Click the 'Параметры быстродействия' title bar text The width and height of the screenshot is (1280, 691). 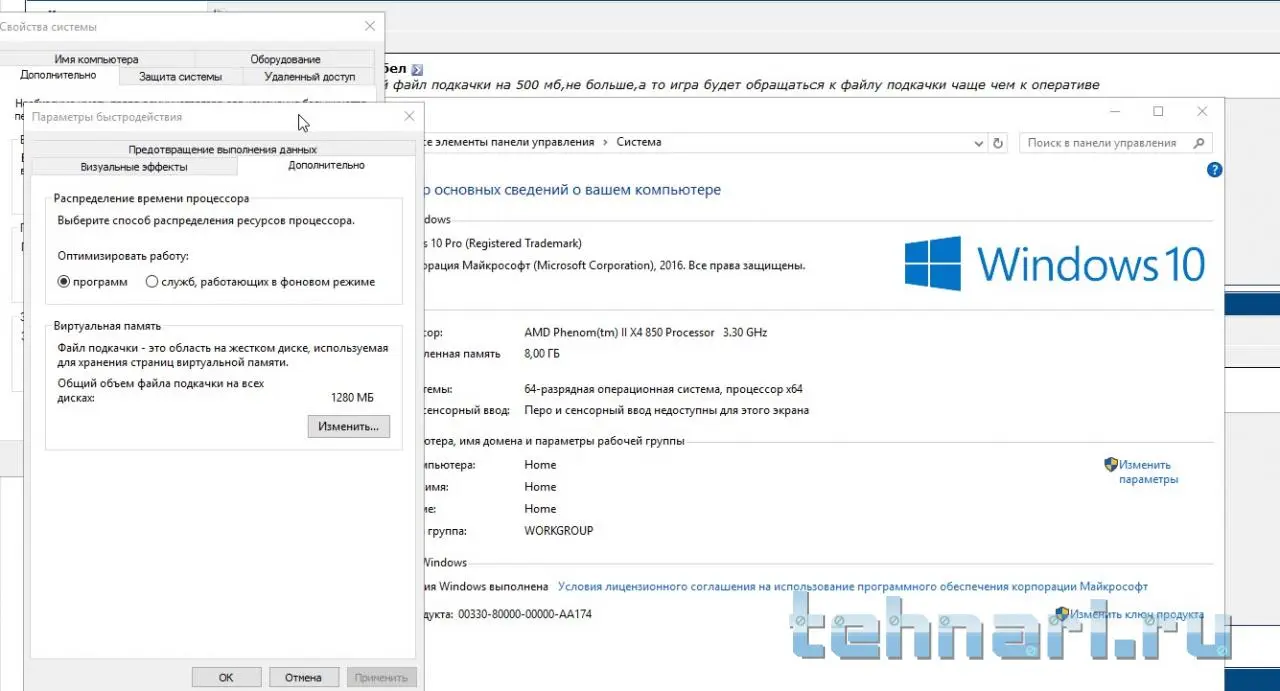(x=107, y=117)
